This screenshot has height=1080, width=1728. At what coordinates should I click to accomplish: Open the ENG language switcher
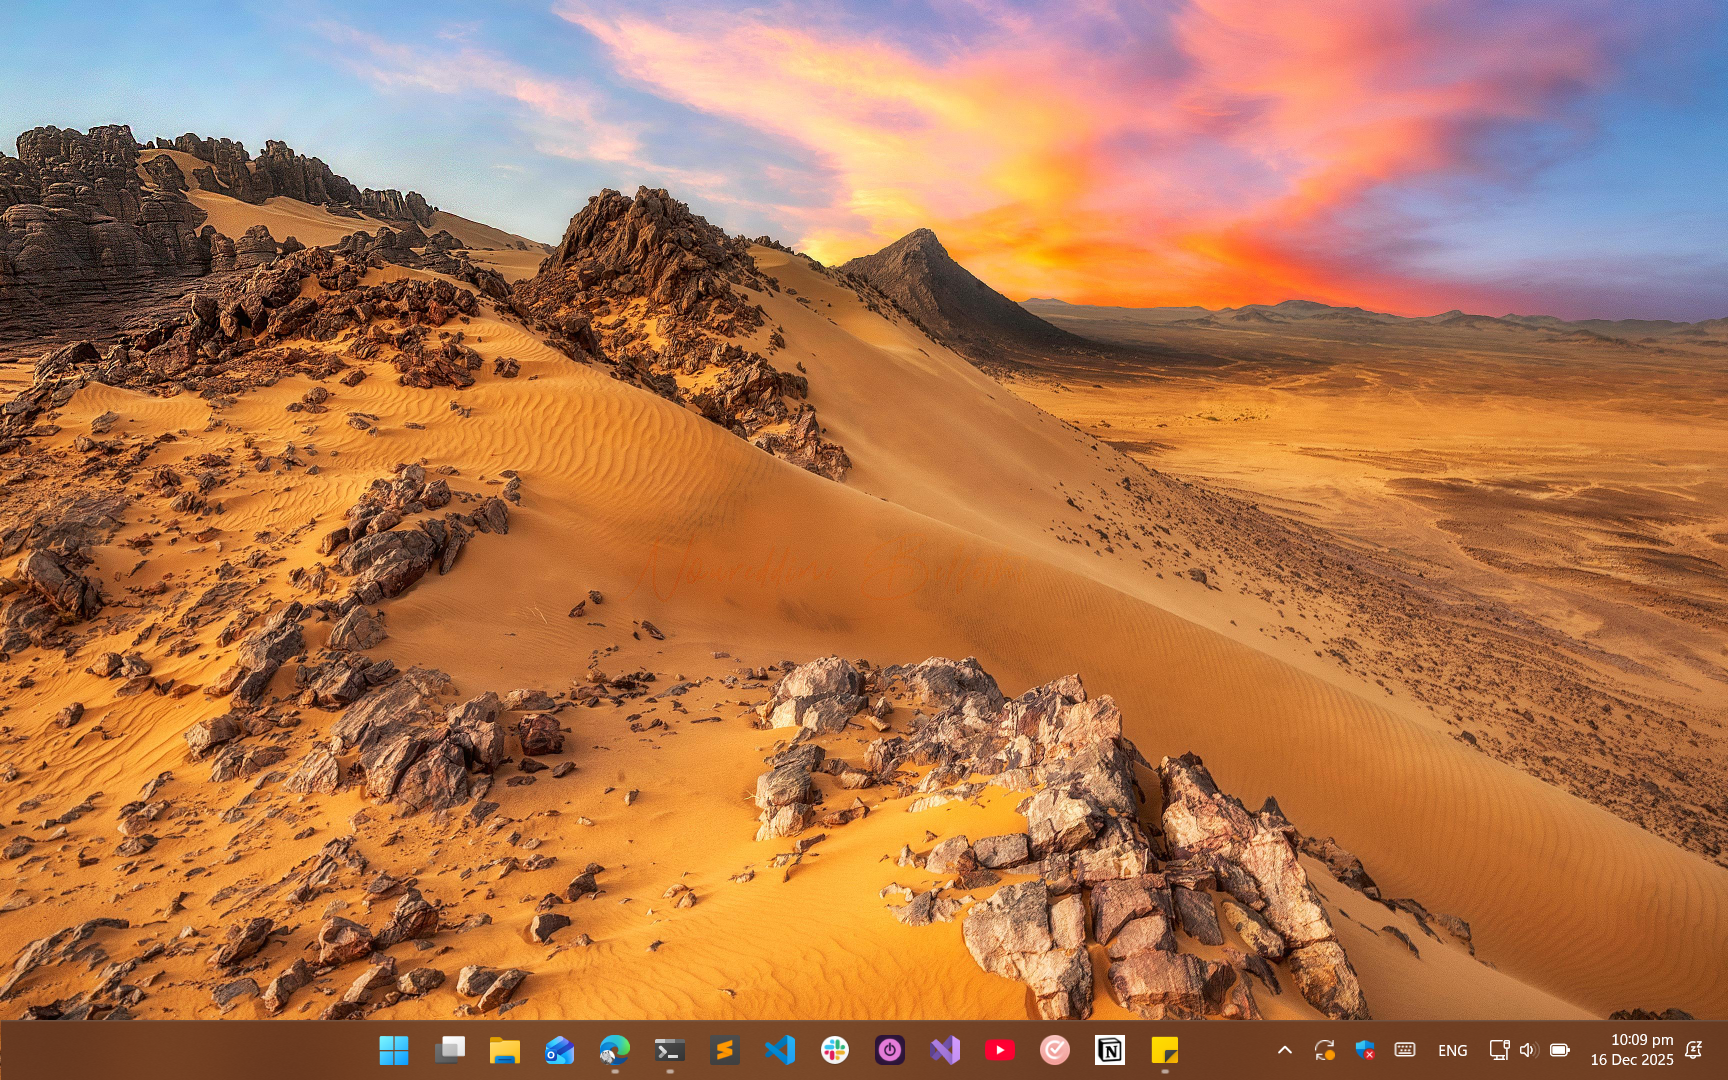(1452, 1050)
